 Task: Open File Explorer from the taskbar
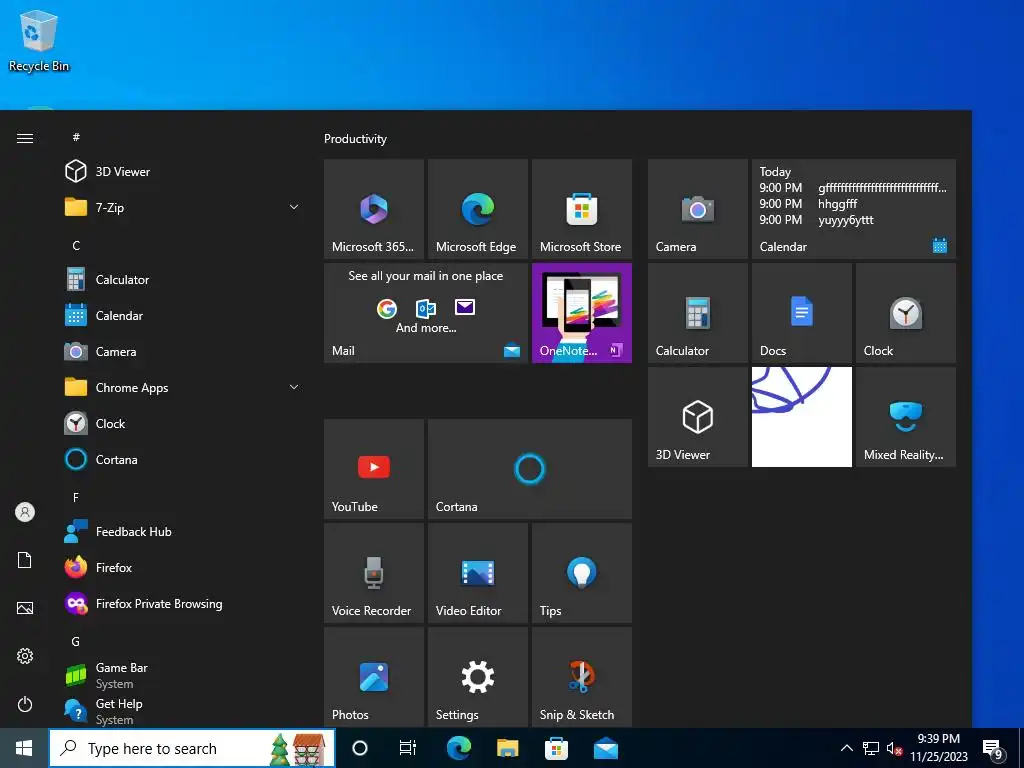[507, 748]
